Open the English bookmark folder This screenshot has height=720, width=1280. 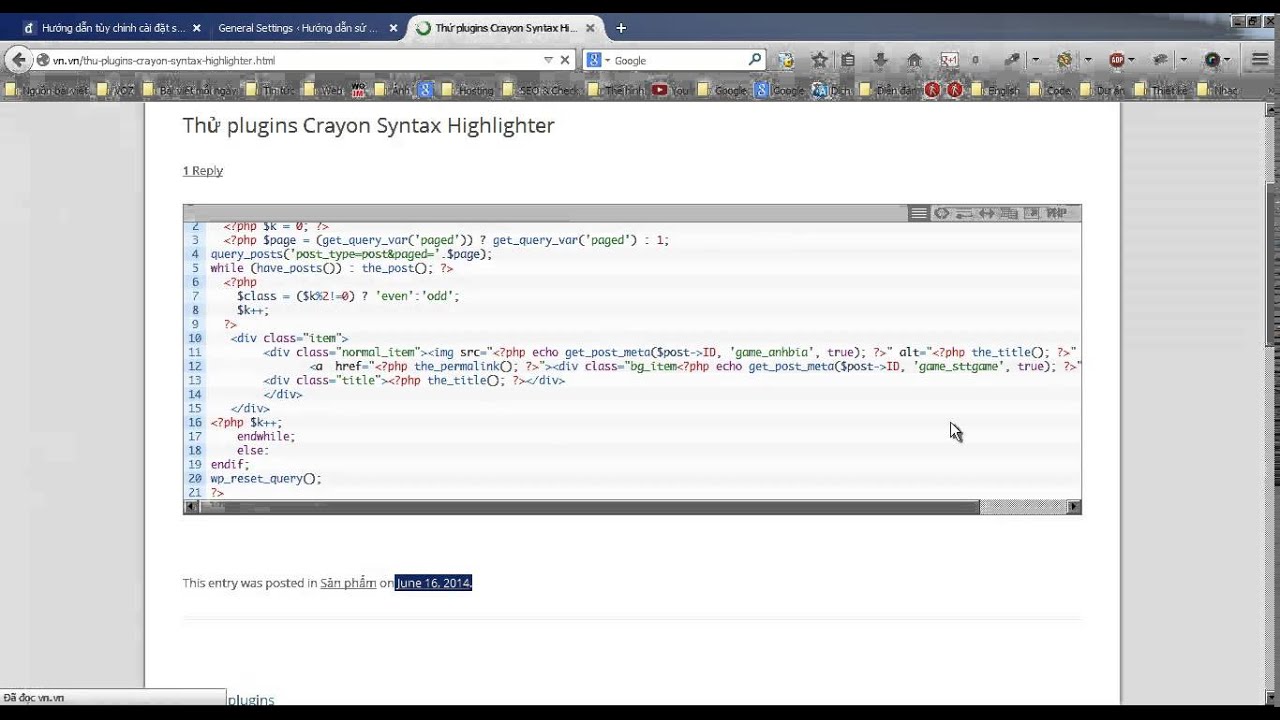click(x=994, y=90)
